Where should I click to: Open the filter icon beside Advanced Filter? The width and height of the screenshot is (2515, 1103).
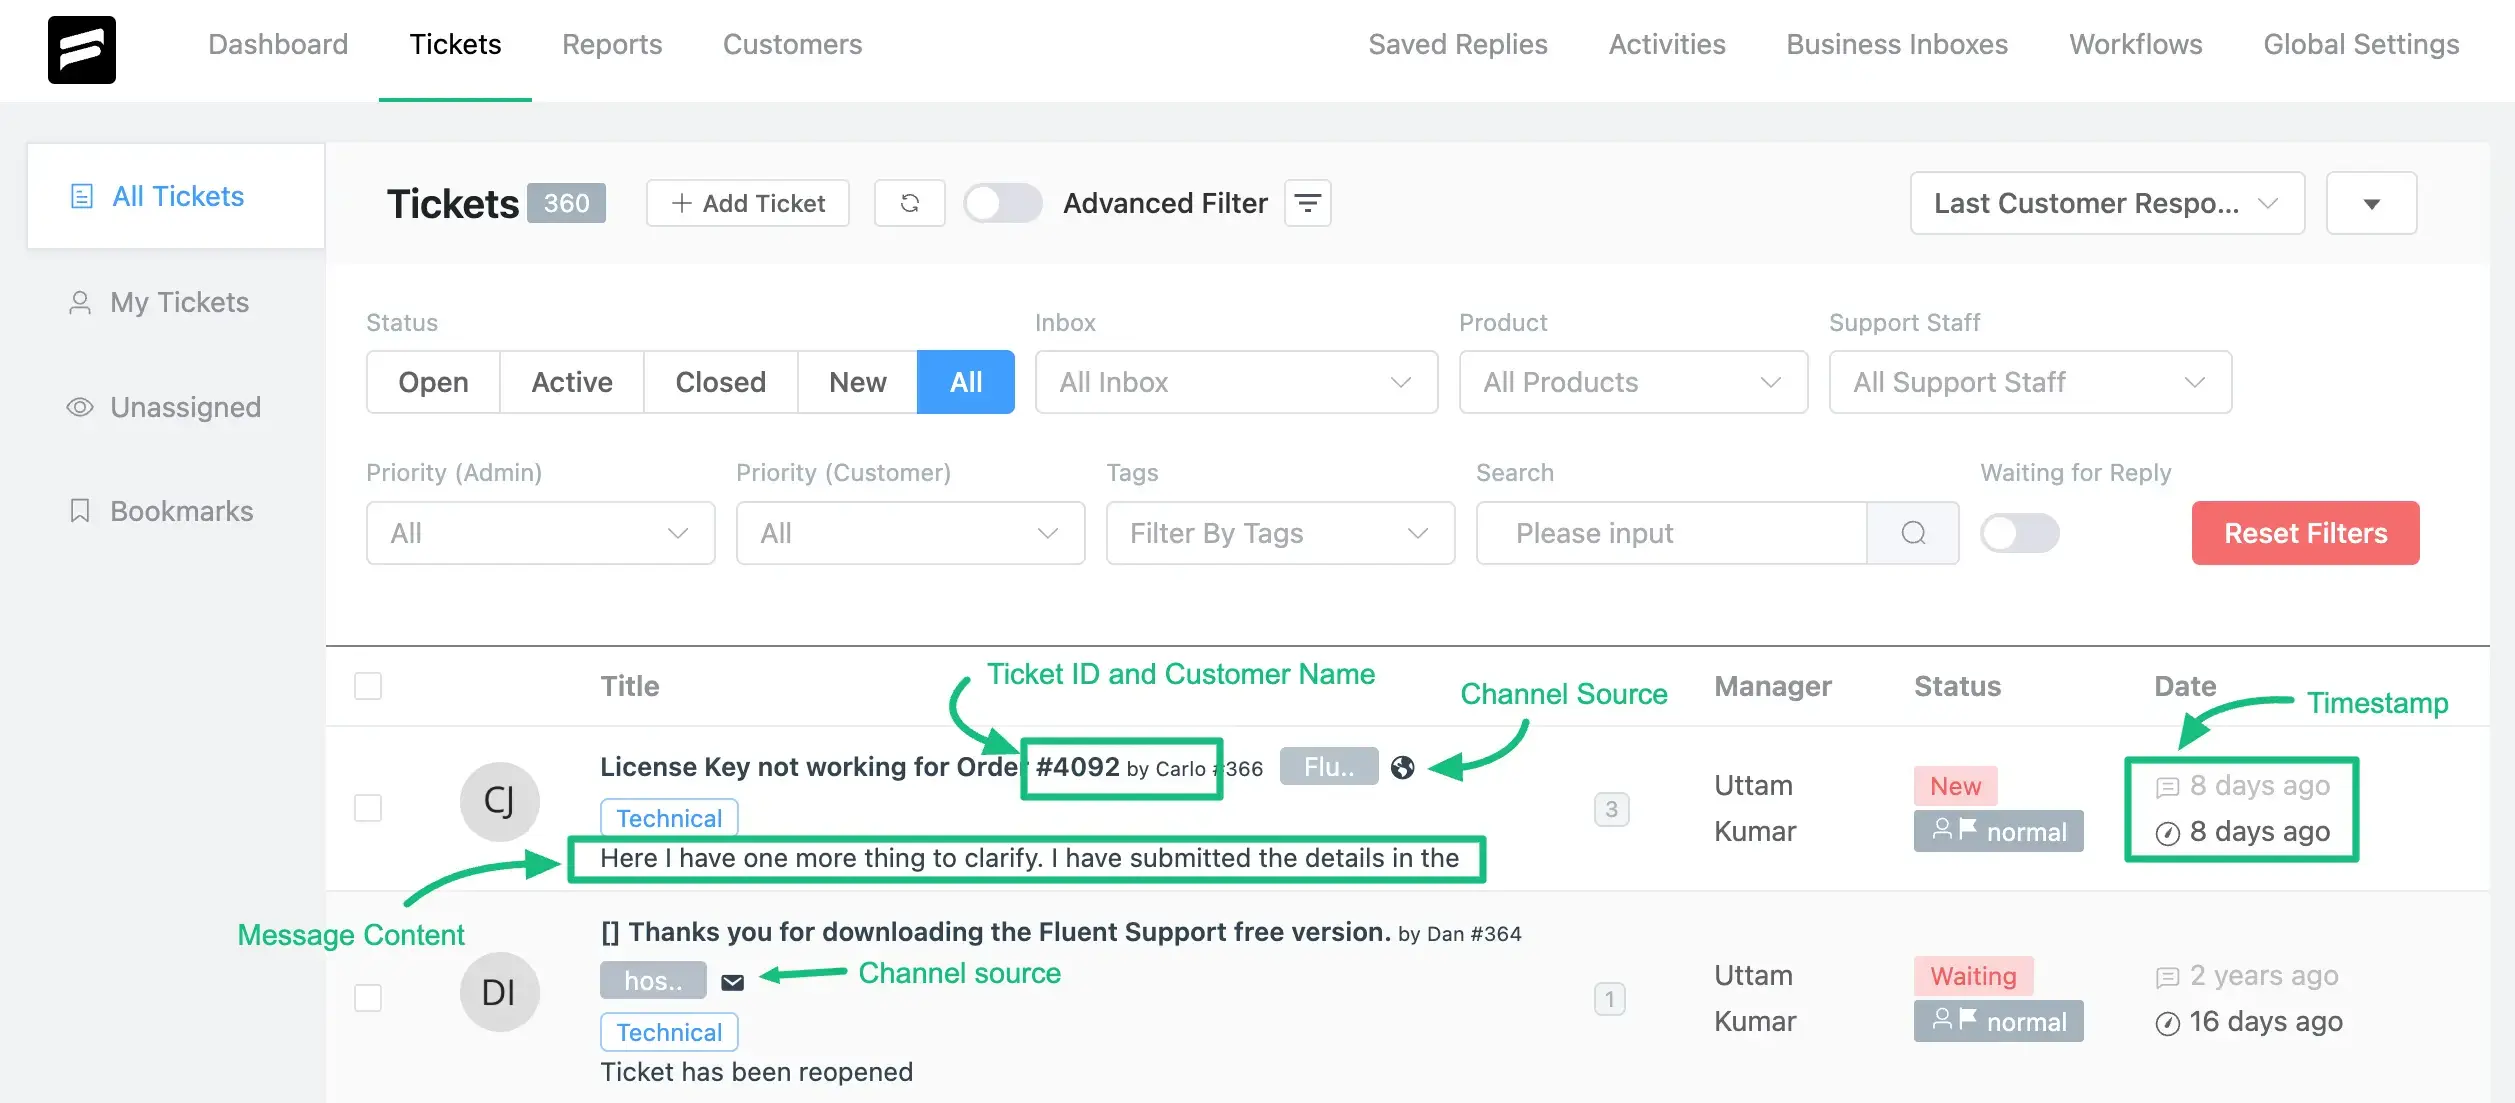coord(1308,203)
